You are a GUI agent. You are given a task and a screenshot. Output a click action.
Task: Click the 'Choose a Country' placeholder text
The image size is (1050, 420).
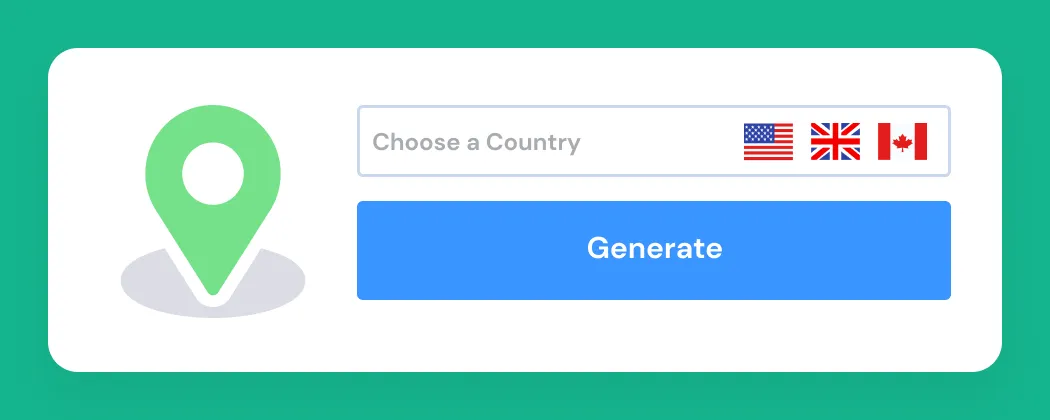[x=476, y=142]
